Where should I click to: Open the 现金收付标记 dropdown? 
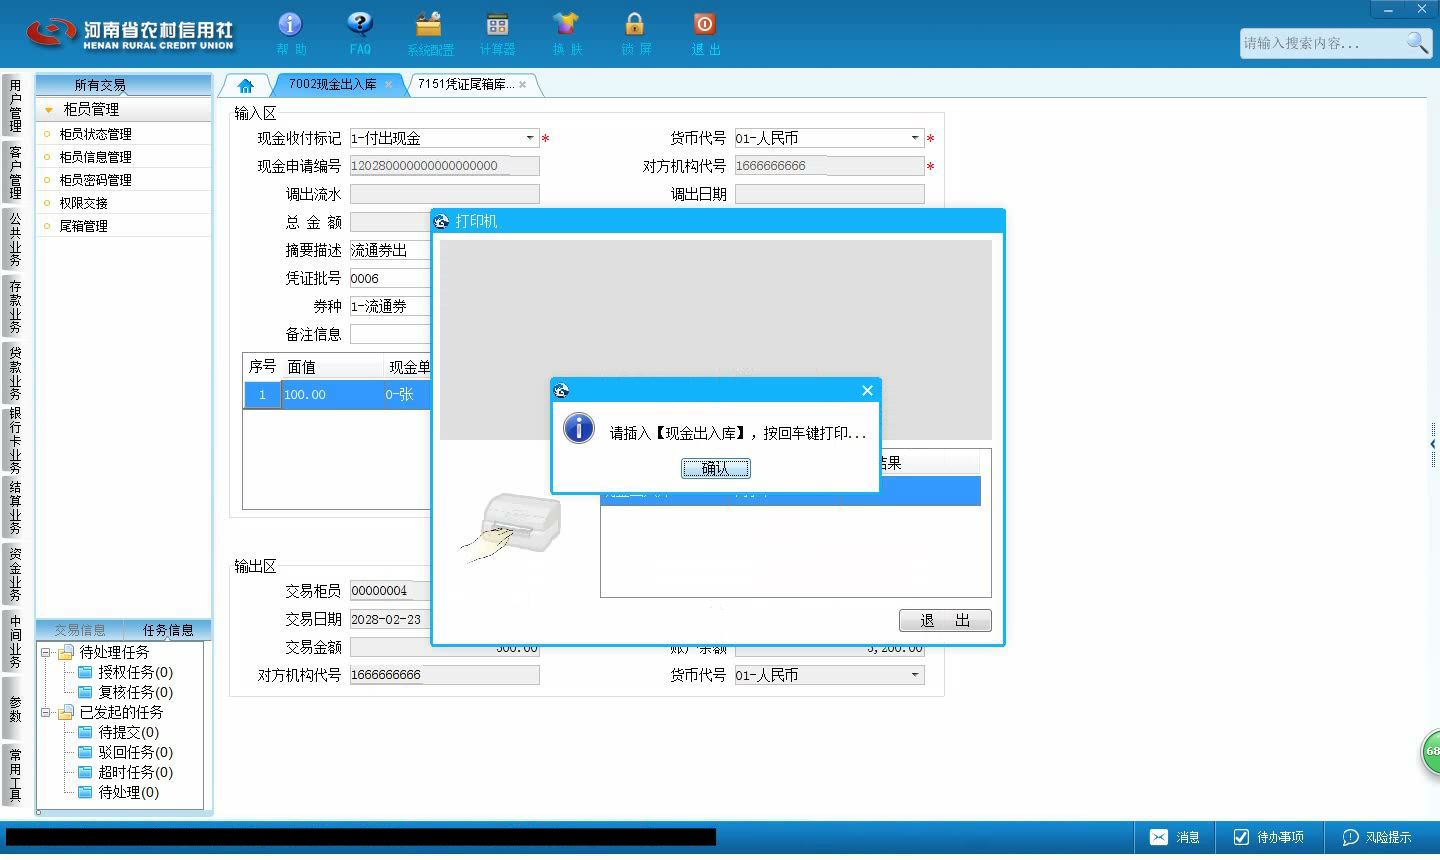(x=530, y=138)
